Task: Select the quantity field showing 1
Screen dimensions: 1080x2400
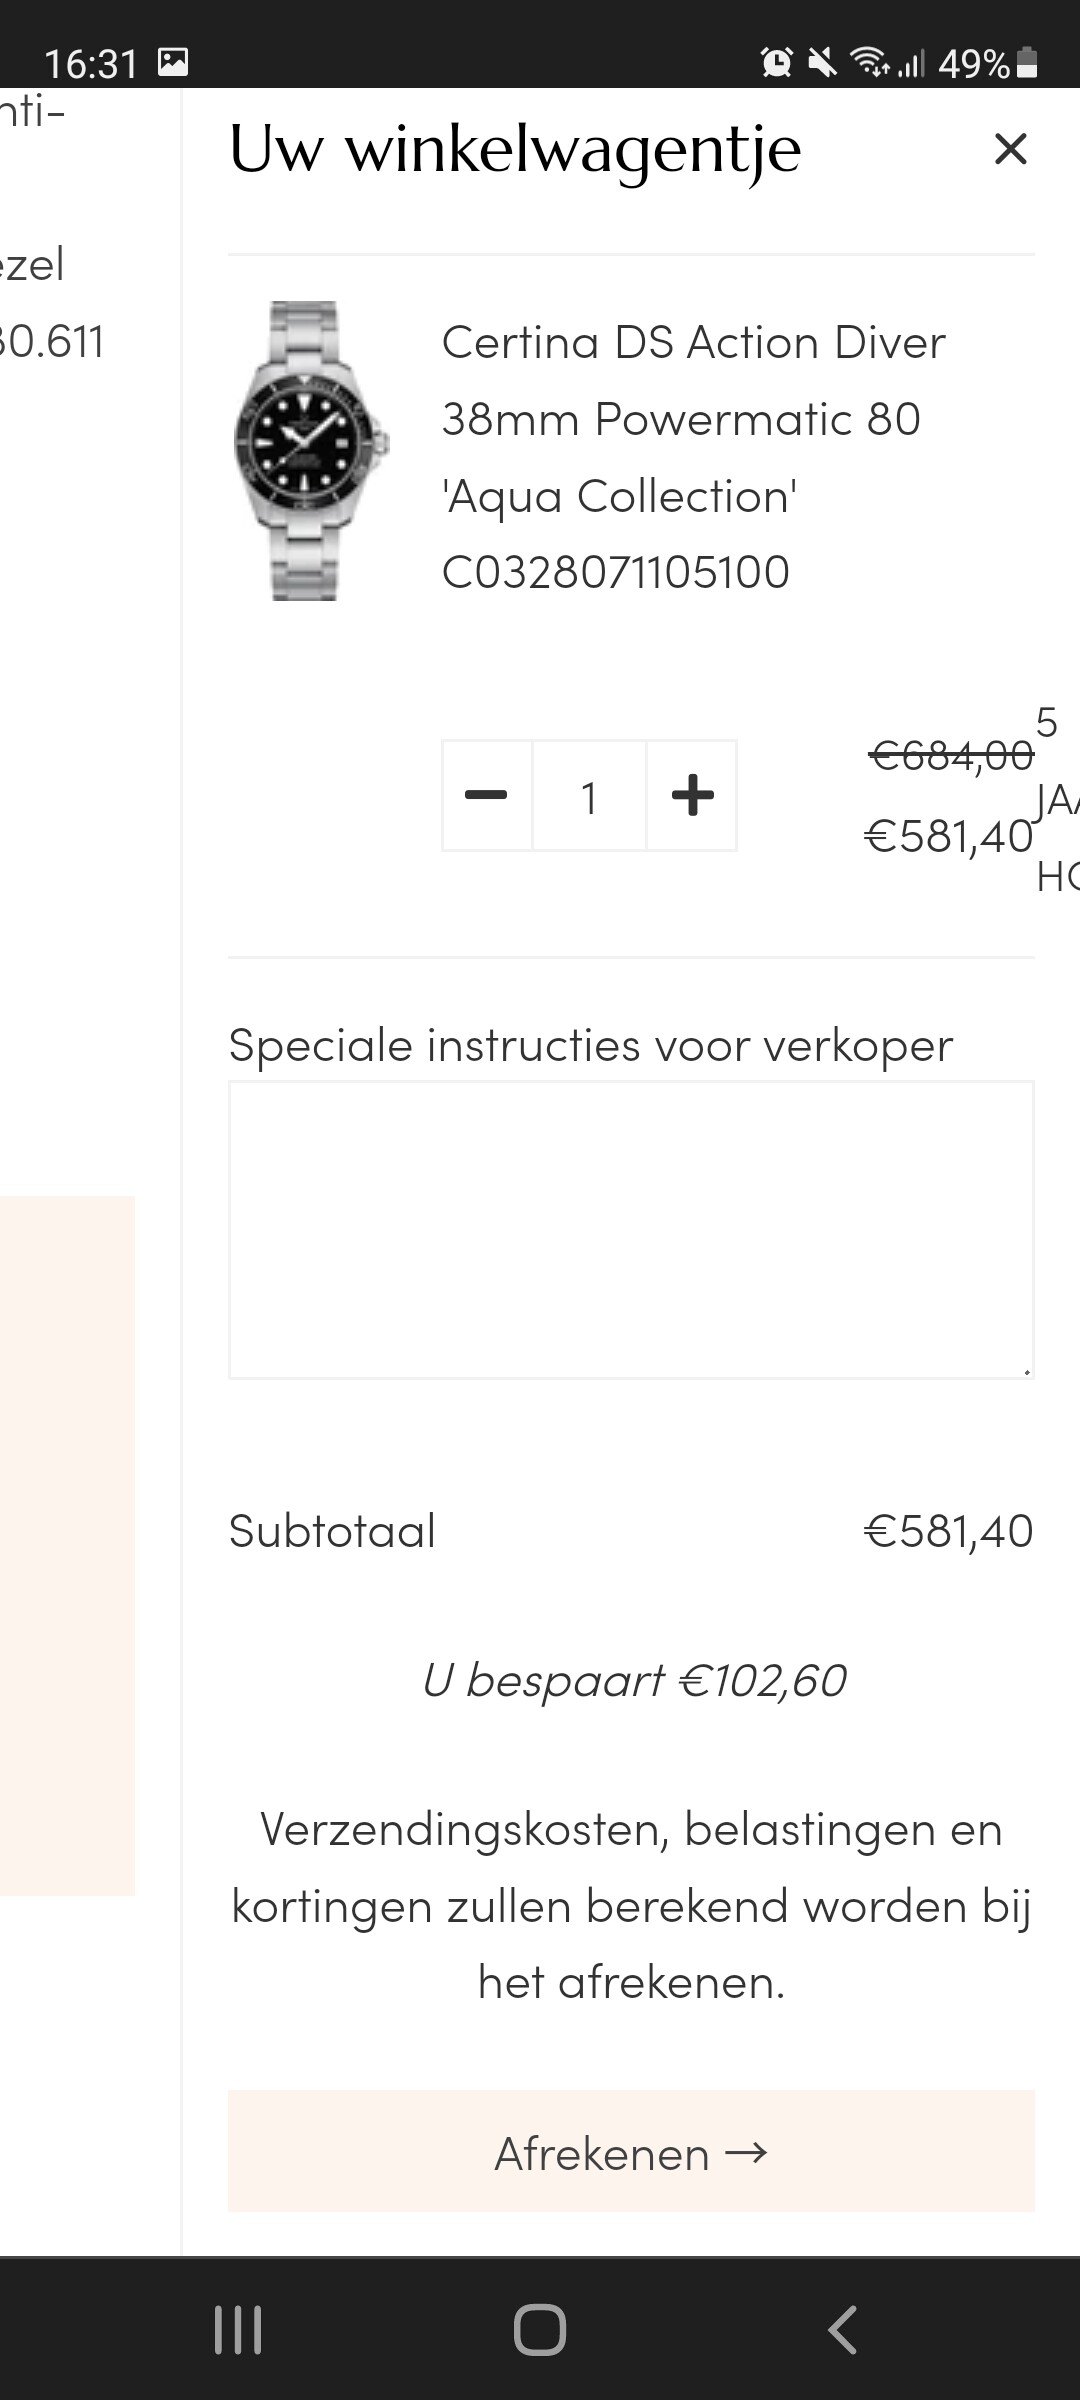Action: (x=589, y=796)
